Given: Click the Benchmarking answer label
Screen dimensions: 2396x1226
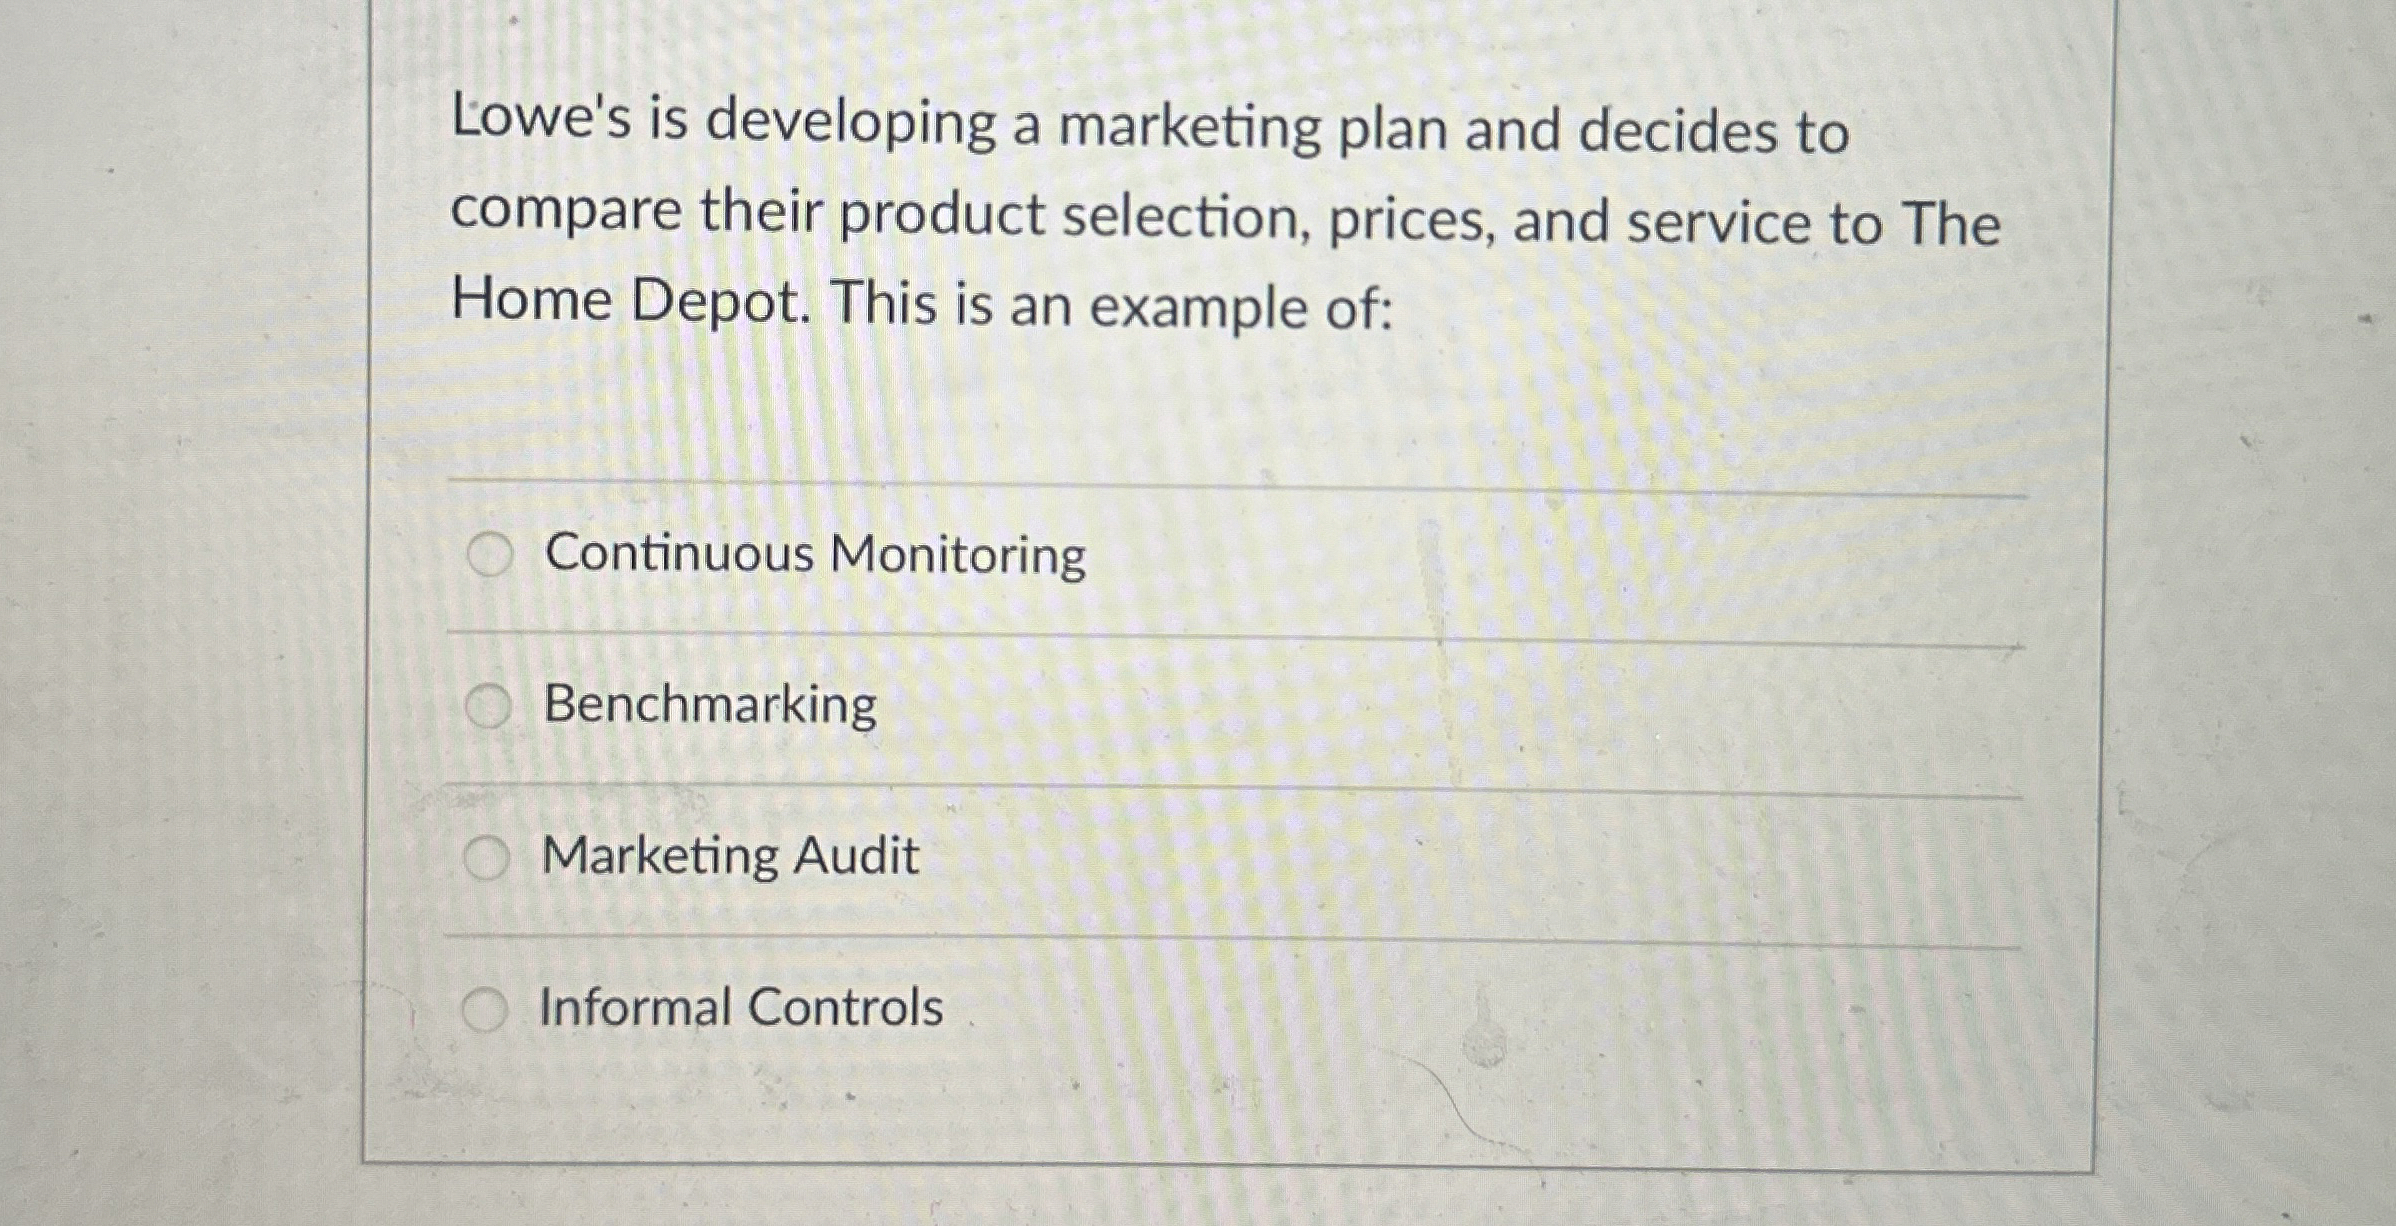Looking at the screenshot, I should (x=708, y=705).
